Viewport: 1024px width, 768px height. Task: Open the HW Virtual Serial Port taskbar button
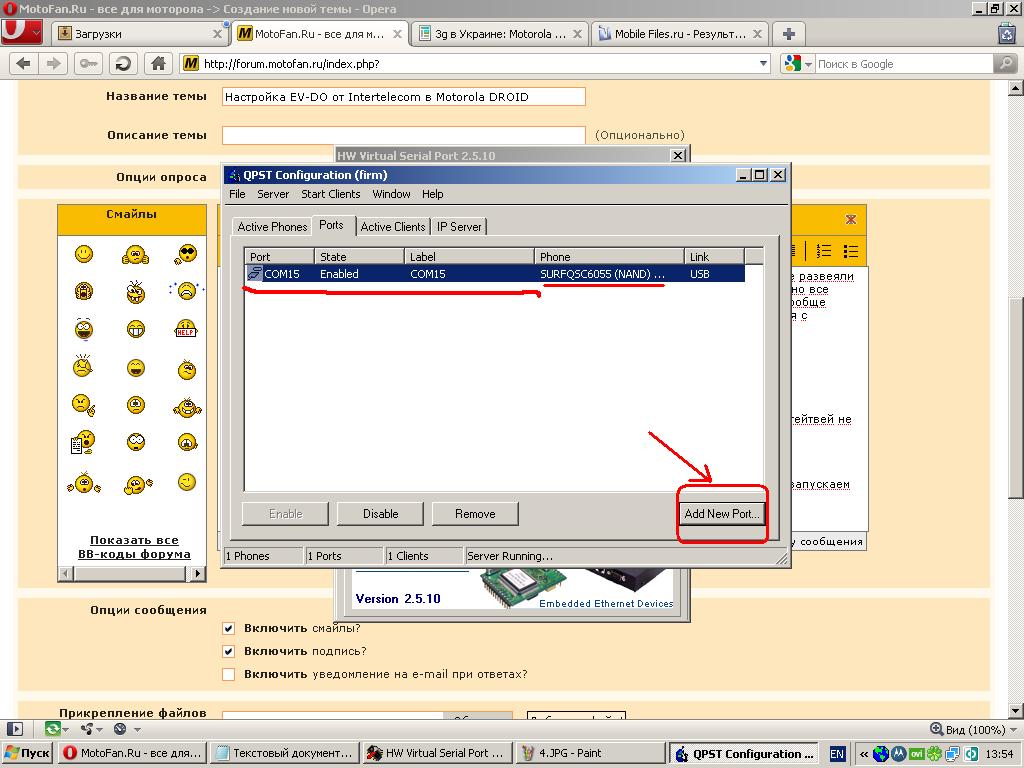436,754
